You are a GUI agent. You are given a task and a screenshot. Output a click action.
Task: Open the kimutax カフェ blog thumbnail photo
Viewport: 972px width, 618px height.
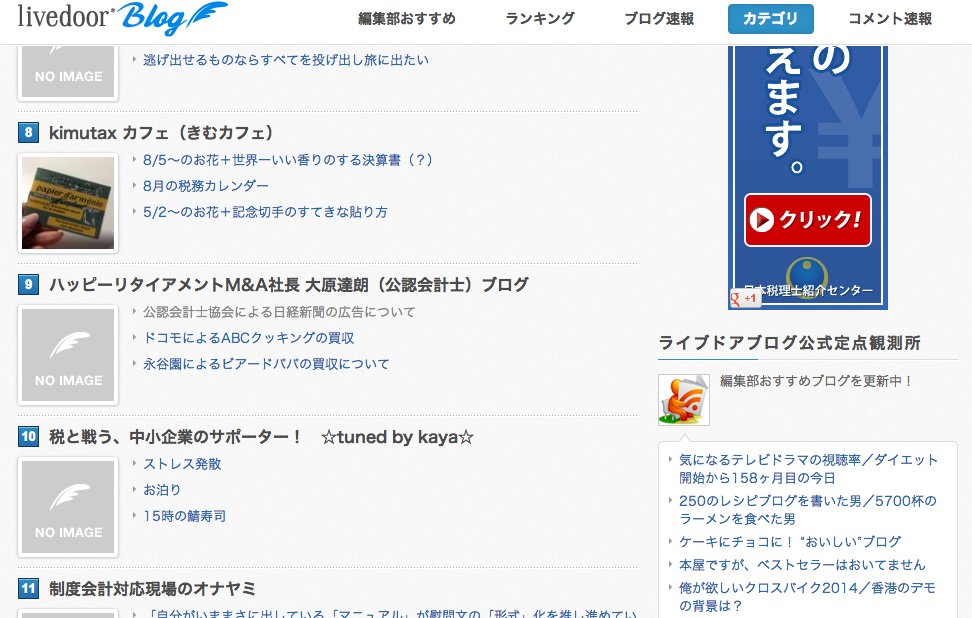[x=68, y=203]
